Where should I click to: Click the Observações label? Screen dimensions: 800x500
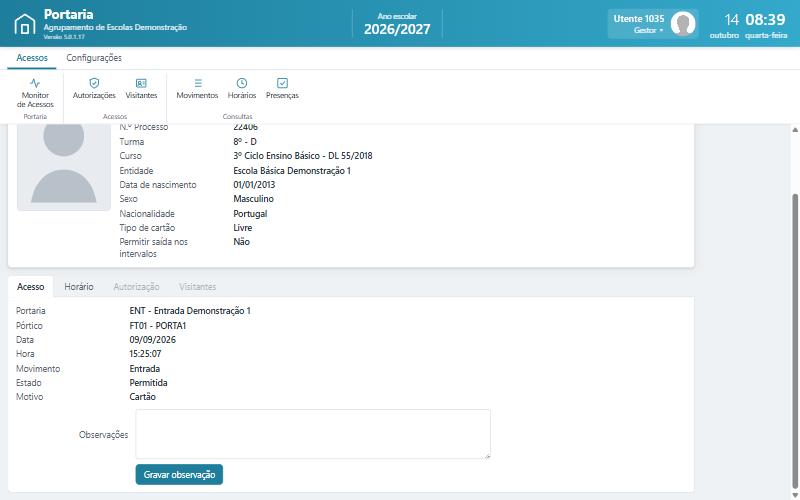click(x=104, y=435)
